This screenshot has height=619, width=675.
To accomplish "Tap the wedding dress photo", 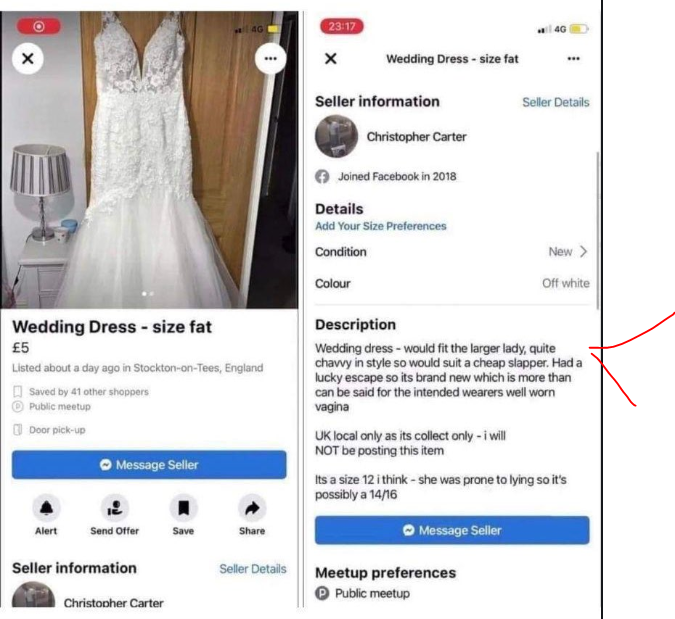I will [x=149, y=160].
